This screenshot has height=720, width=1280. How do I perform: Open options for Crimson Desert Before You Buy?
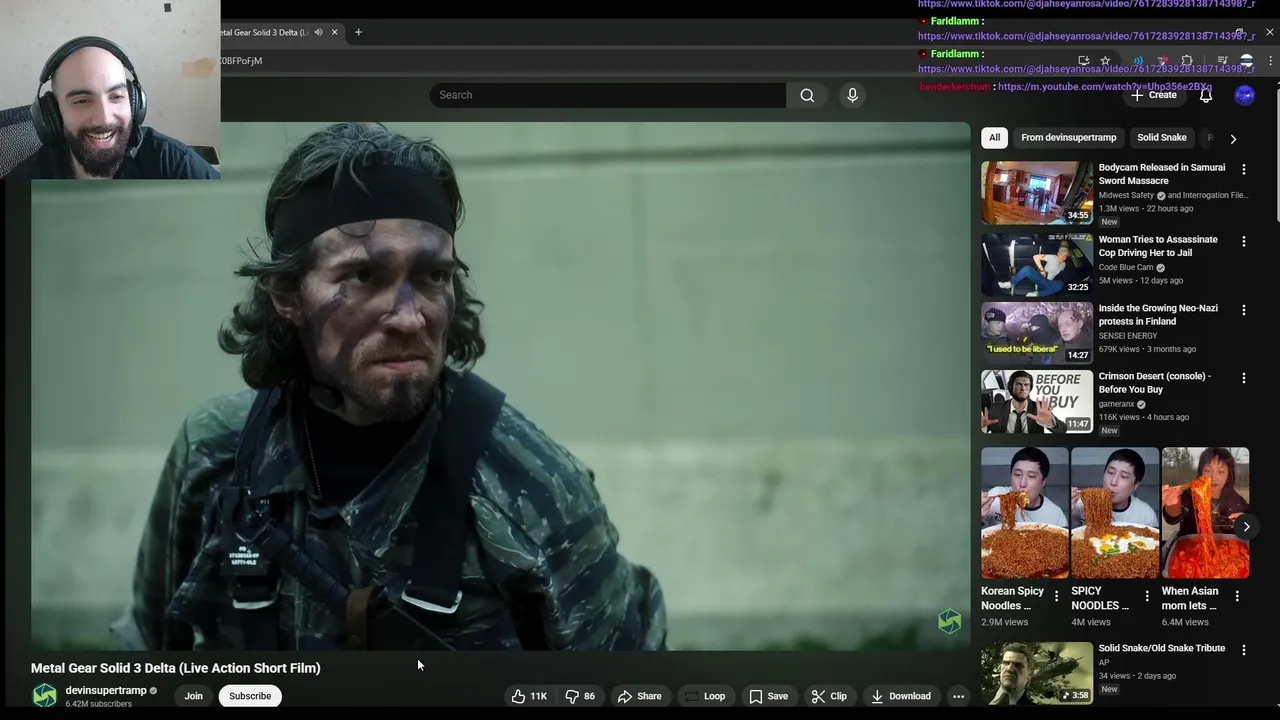click(1244, 378)
